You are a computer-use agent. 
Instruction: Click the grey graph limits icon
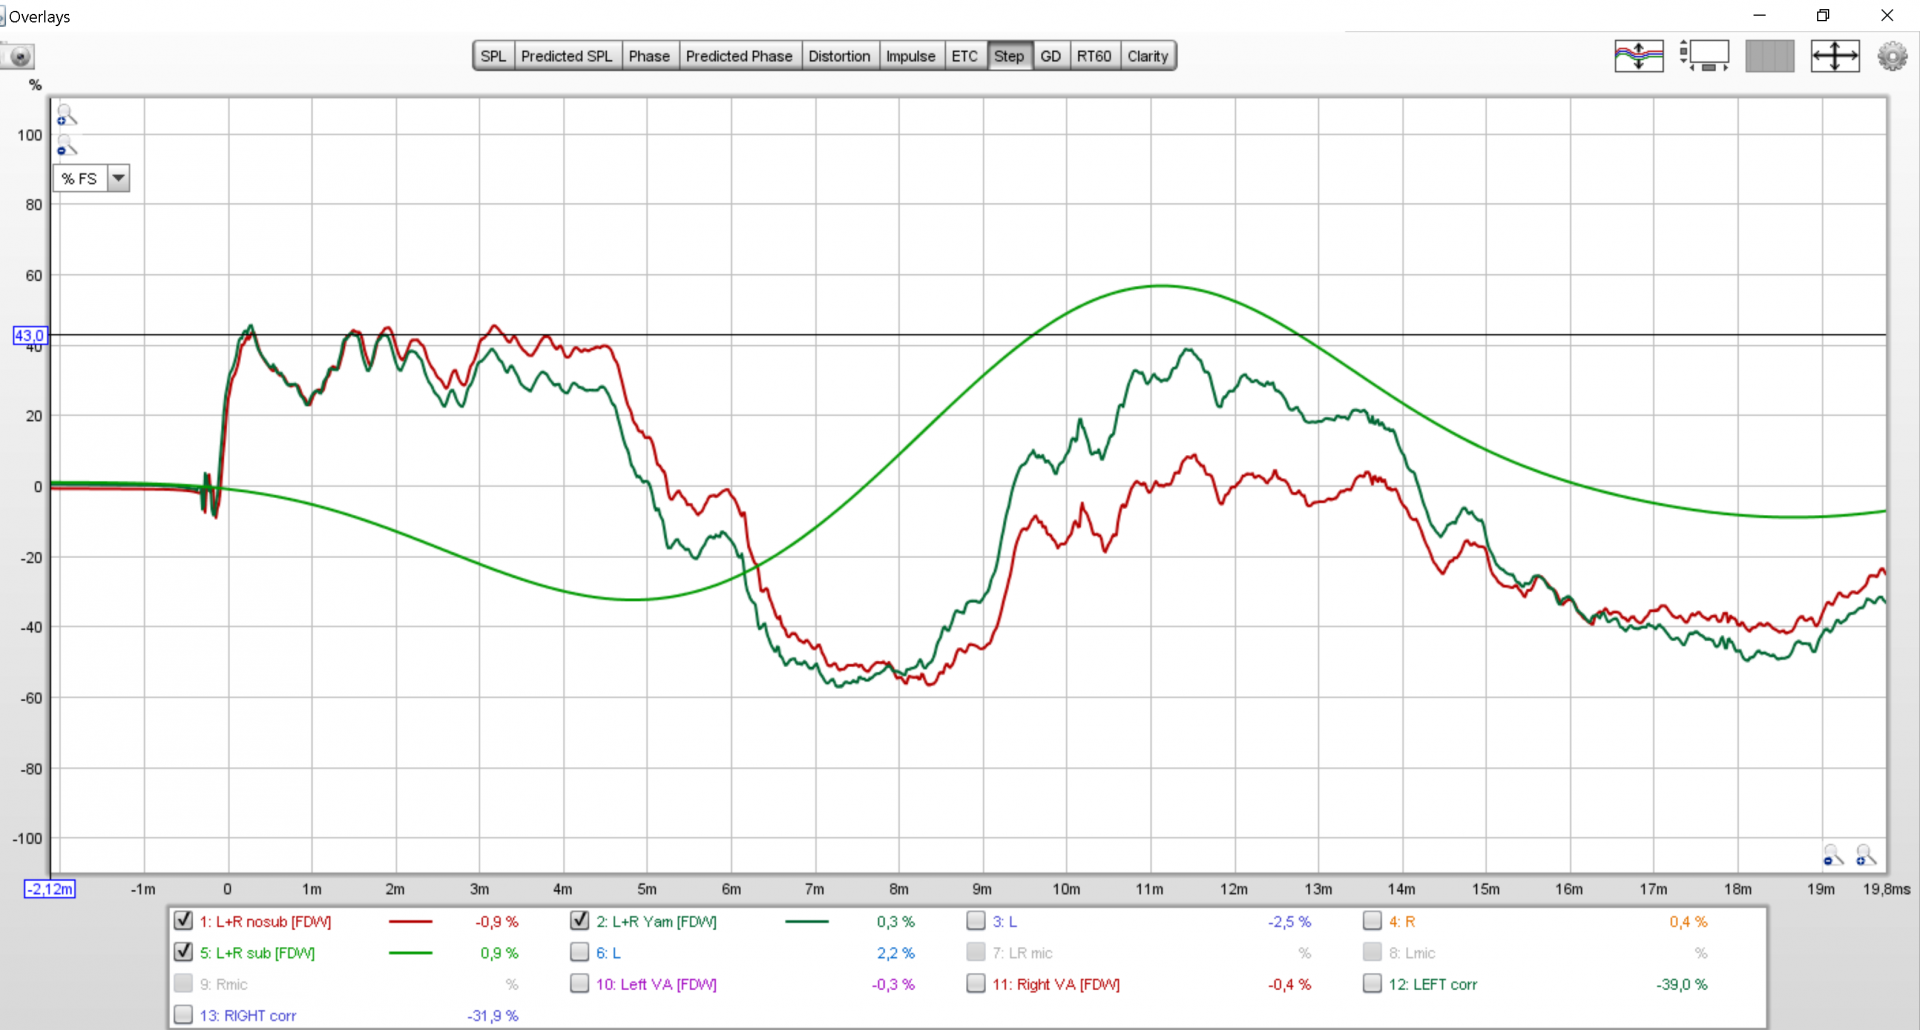(x=1769, y=56)
